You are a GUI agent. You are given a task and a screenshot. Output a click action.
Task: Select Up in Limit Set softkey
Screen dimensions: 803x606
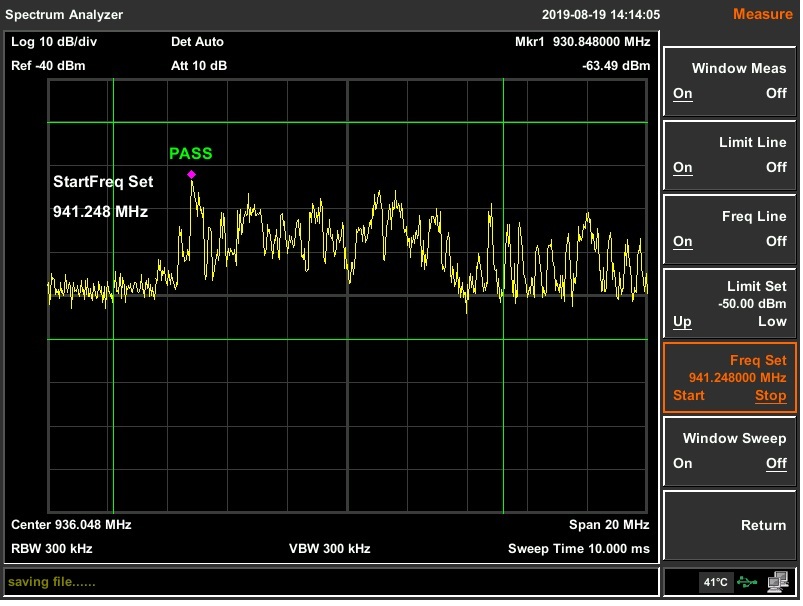[x=682, y=322]
